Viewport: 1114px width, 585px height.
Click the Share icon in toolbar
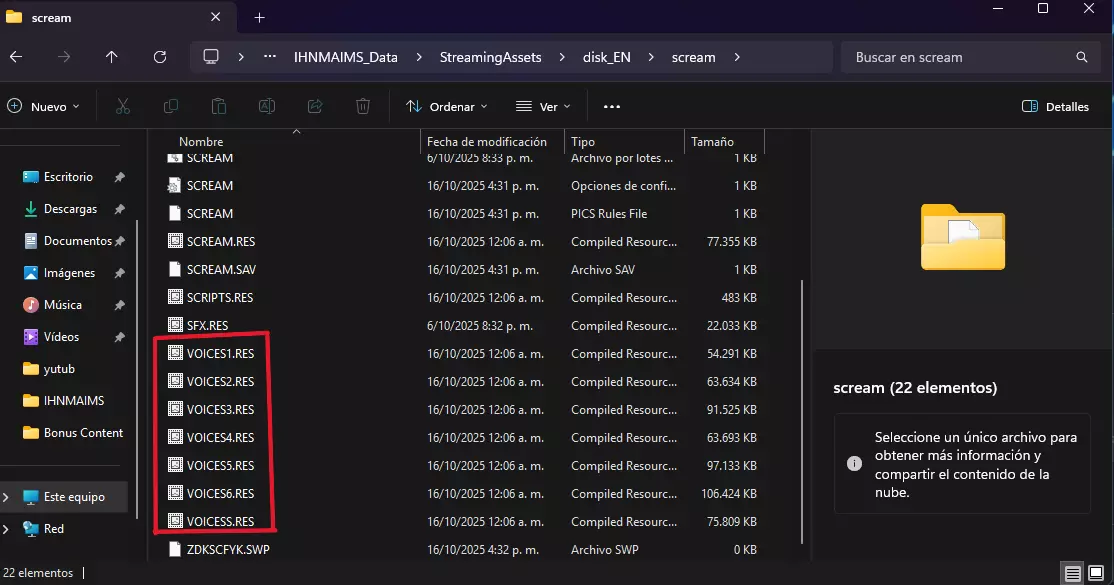[315, 107]
